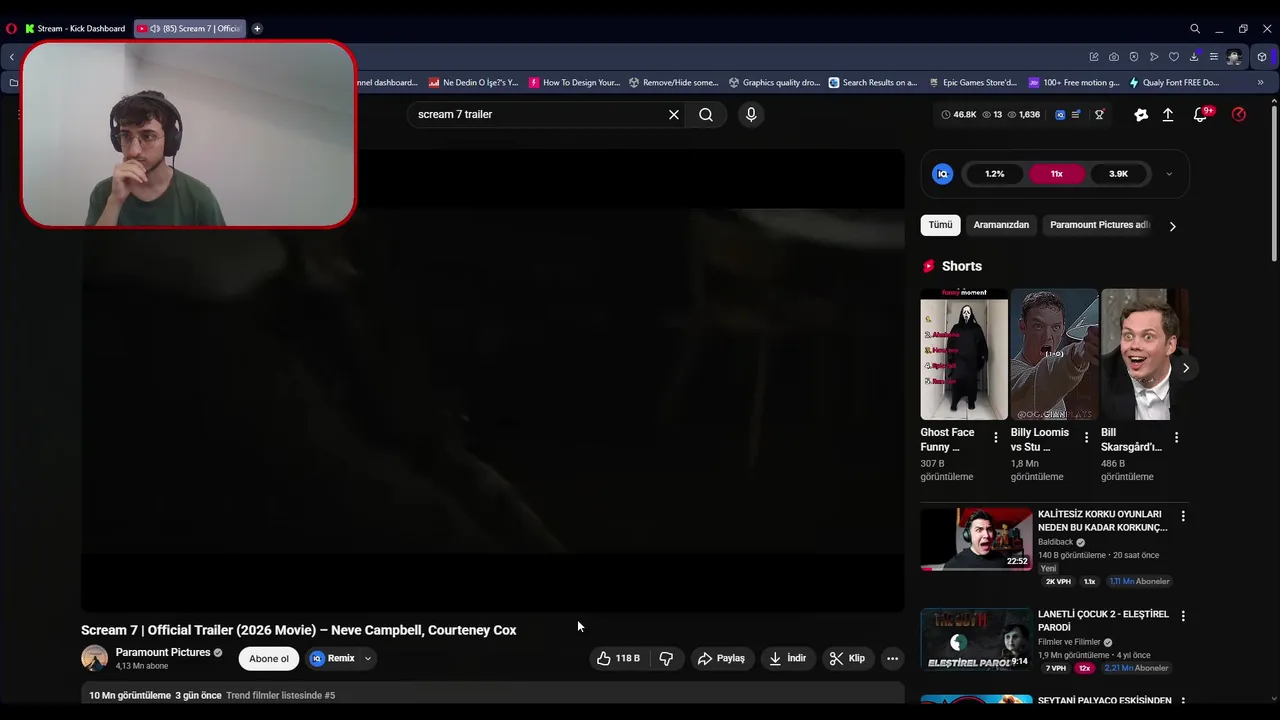The image size is (1280, 720).
Task: Open options for Ghost Face Funny short
Action: (x=995, y=437)
